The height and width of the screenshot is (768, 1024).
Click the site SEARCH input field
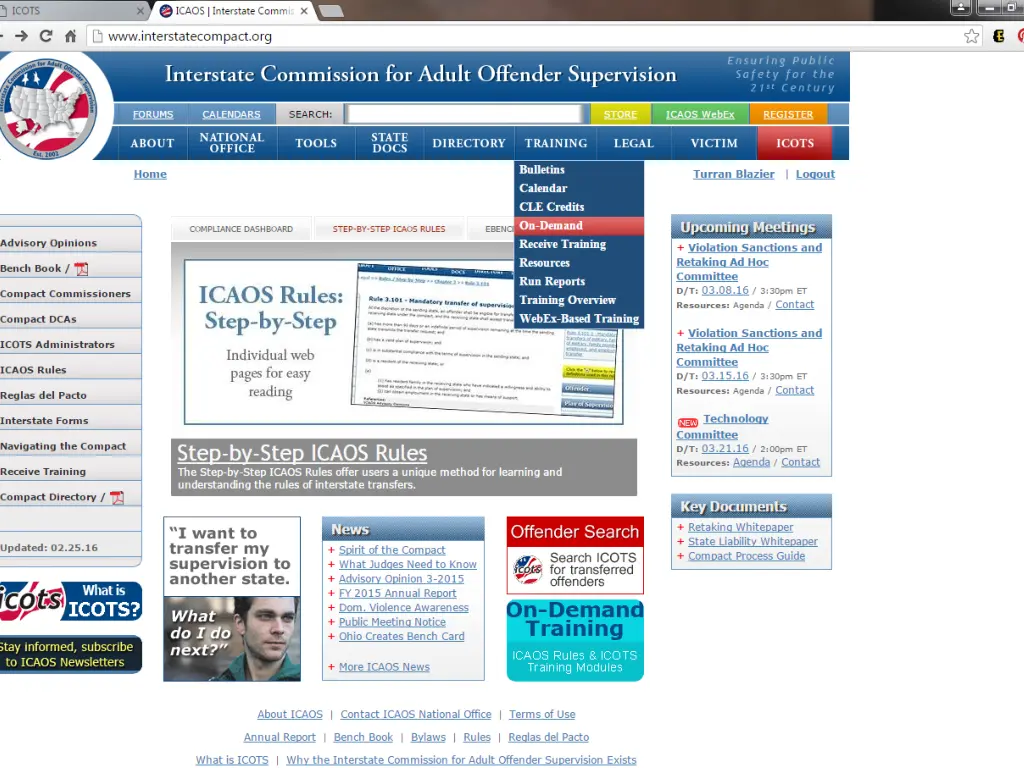464,114
